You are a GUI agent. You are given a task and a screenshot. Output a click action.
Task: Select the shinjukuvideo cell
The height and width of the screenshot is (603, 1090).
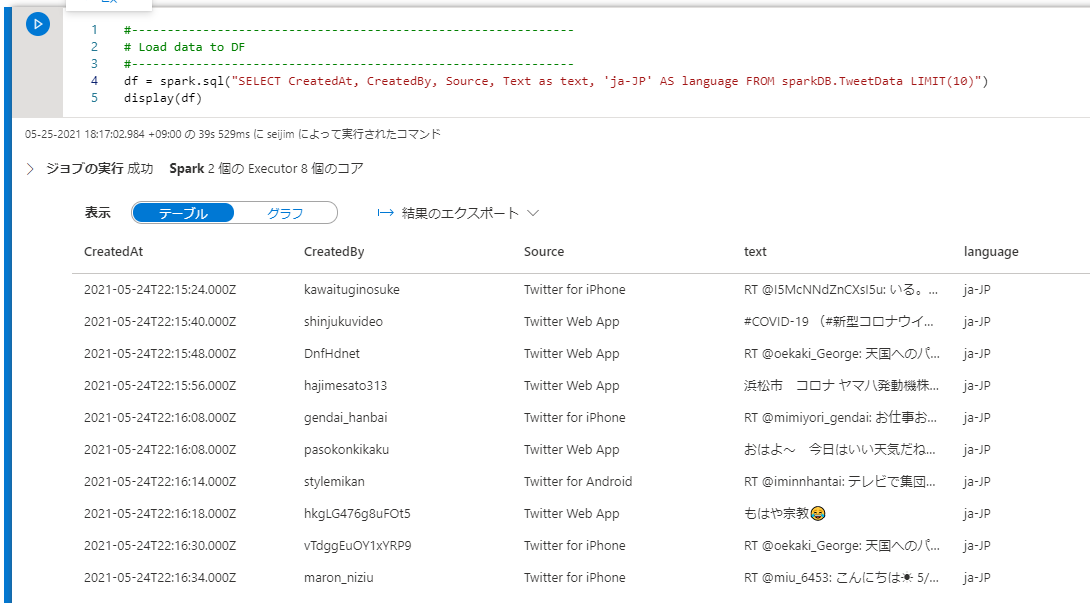pyautogui.click(x=343, y=321)
